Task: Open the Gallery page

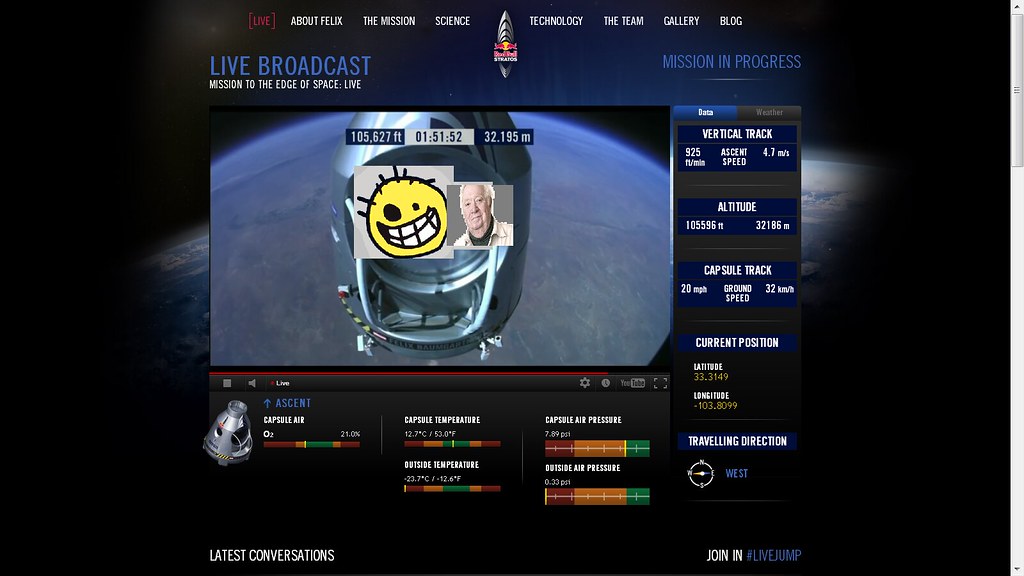Action: [681, 21]
